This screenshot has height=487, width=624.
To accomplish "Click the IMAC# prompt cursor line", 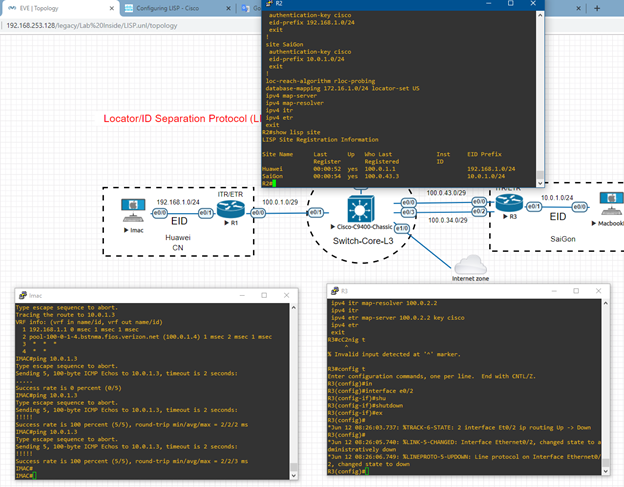I will tap(26, 475).
